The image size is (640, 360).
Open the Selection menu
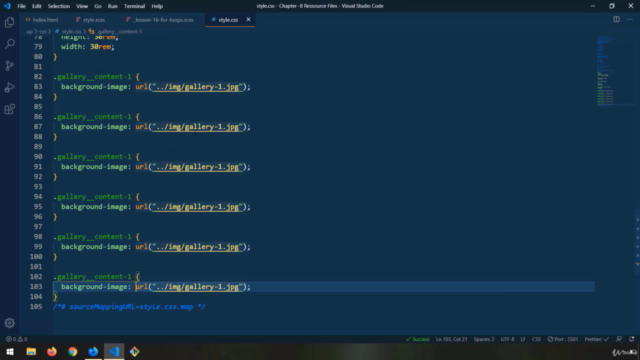click(x=59, y=6)
